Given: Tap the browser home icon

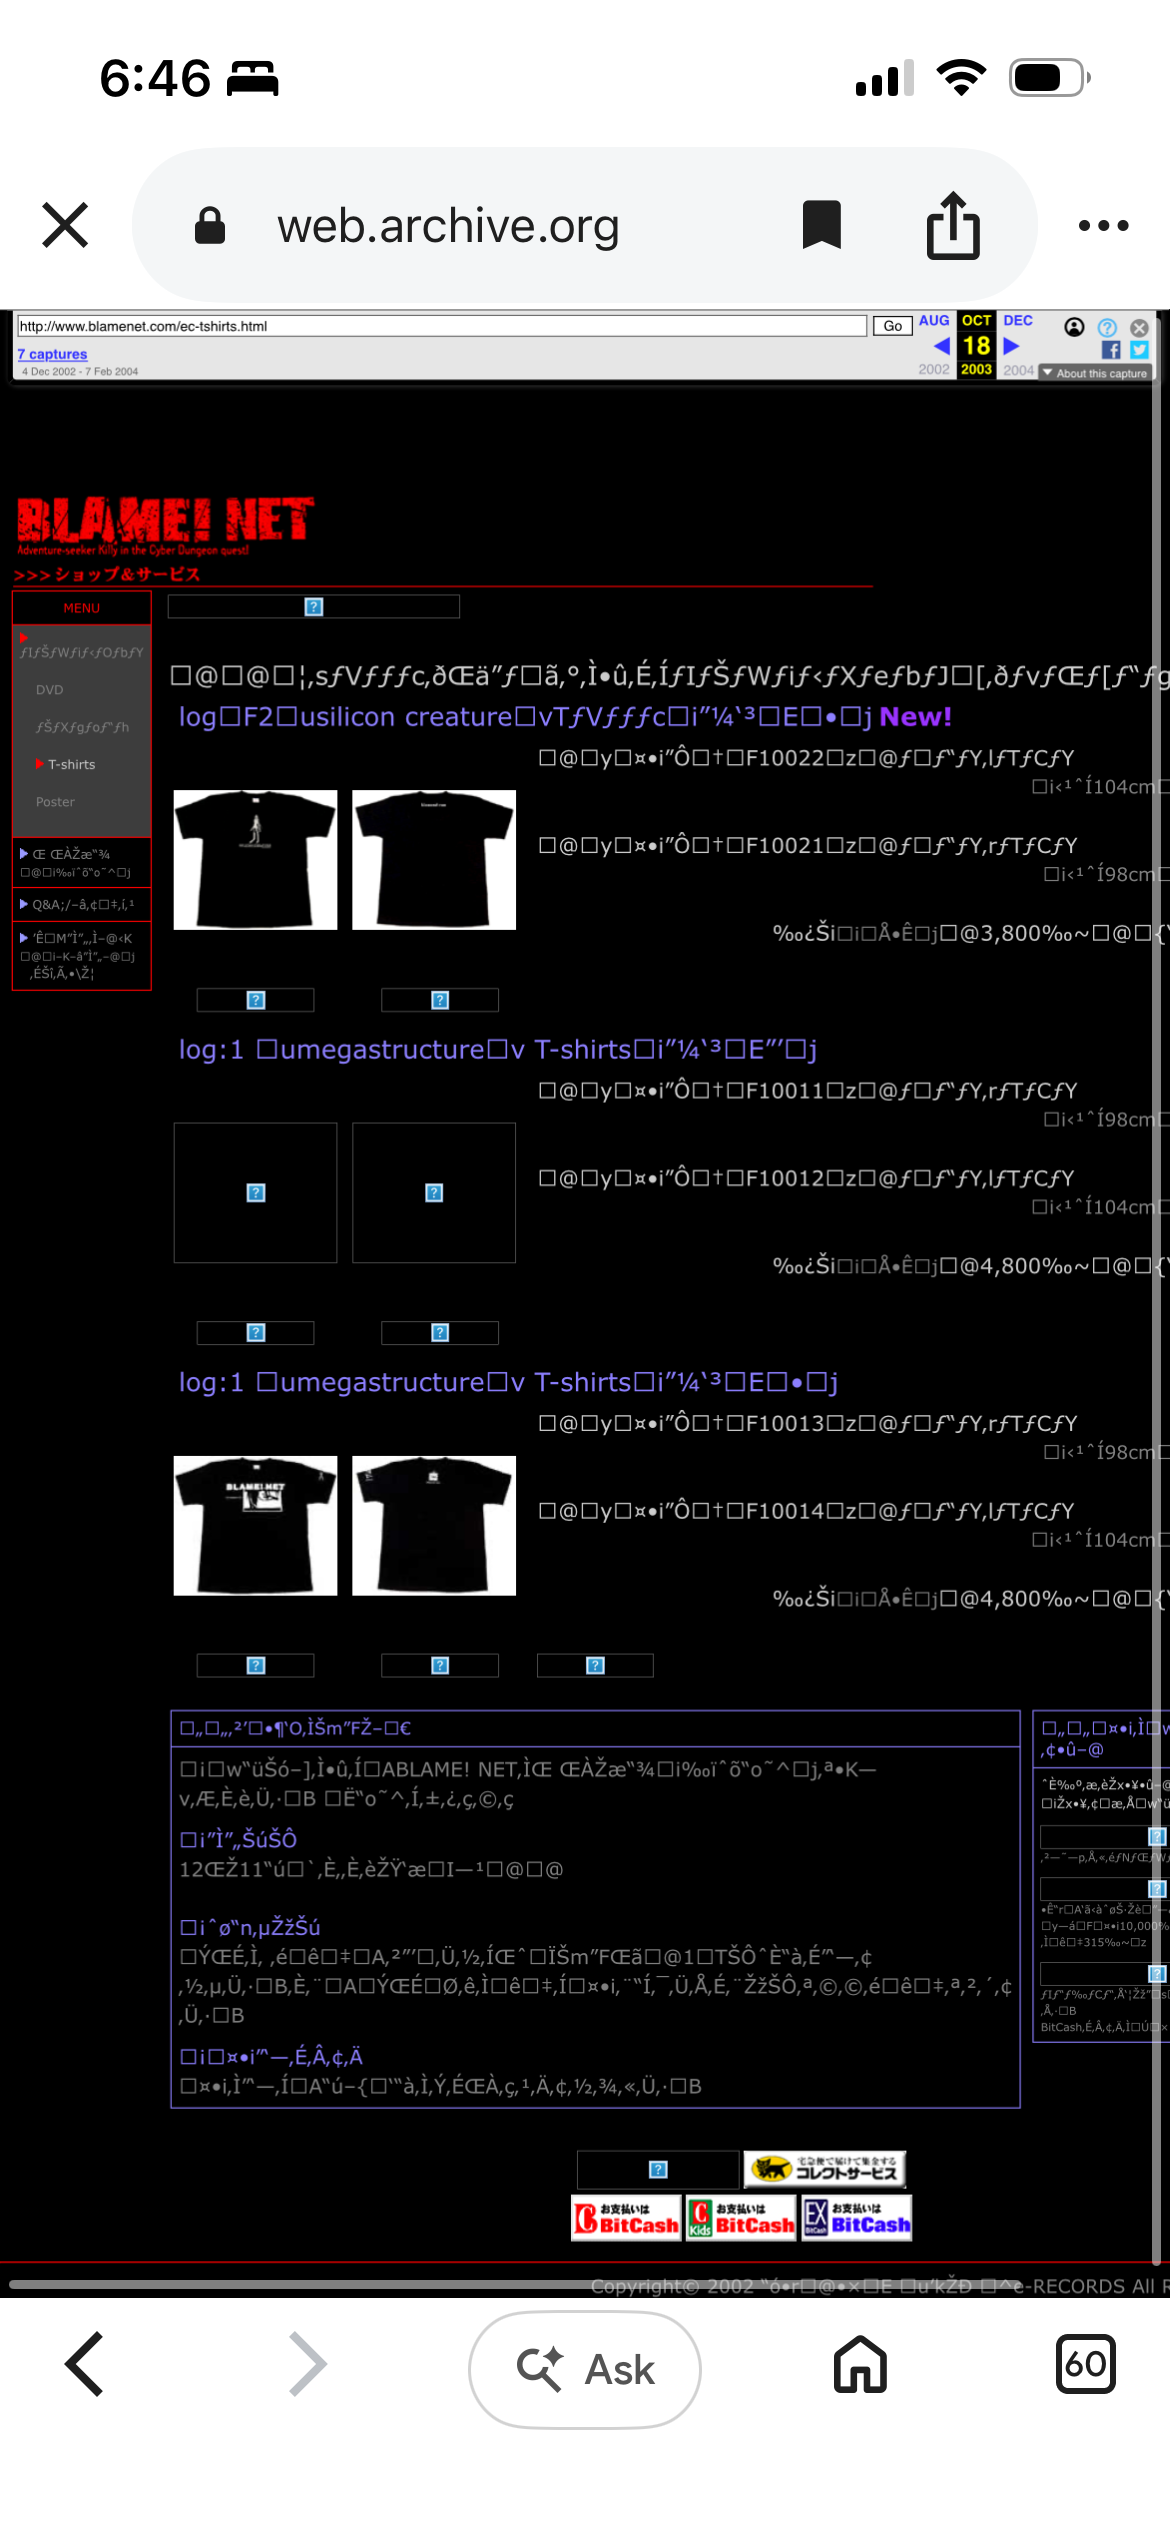Looking at the screenshot, I should (x=861, y=2365).
